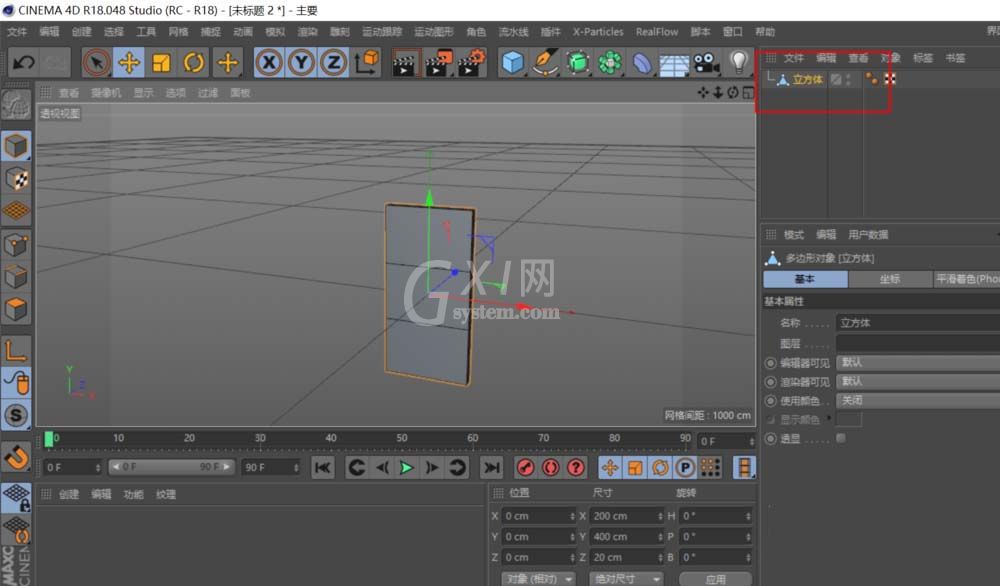Add a Light object

click(739, 62)
